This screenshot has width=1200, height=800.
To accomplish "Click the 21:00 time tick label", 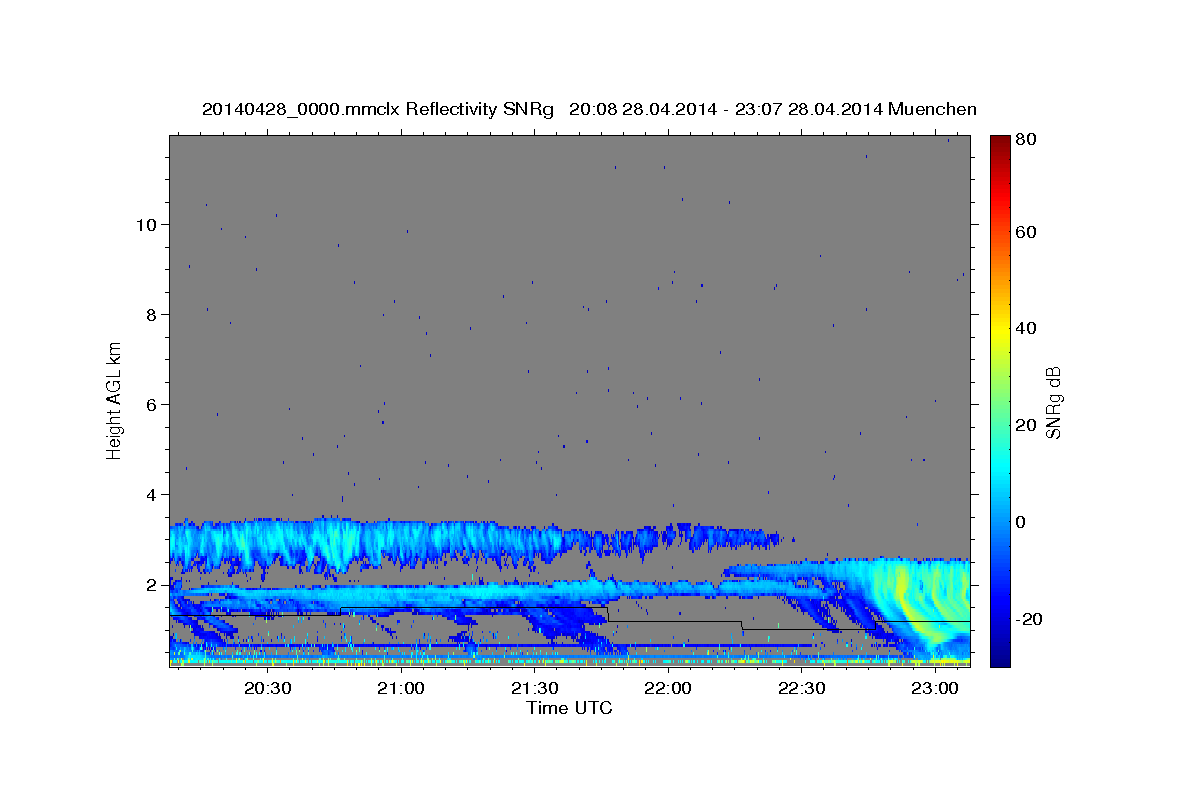I will [401, 688].
